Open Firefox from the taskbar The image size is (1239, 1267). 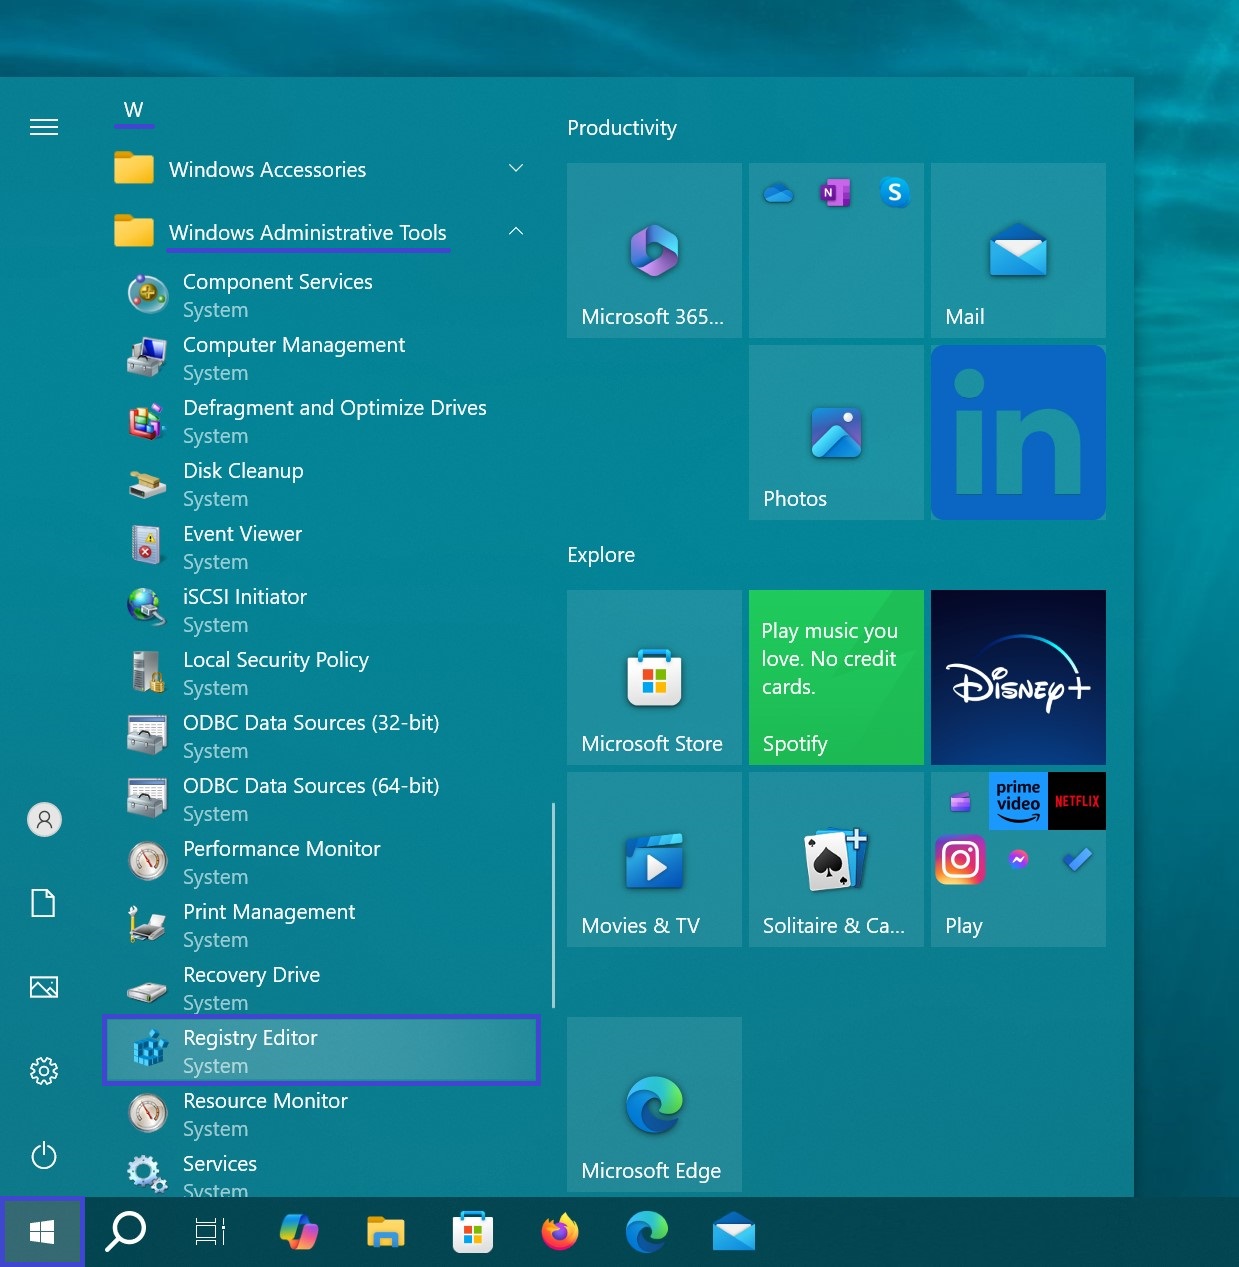coord(560,1232)
